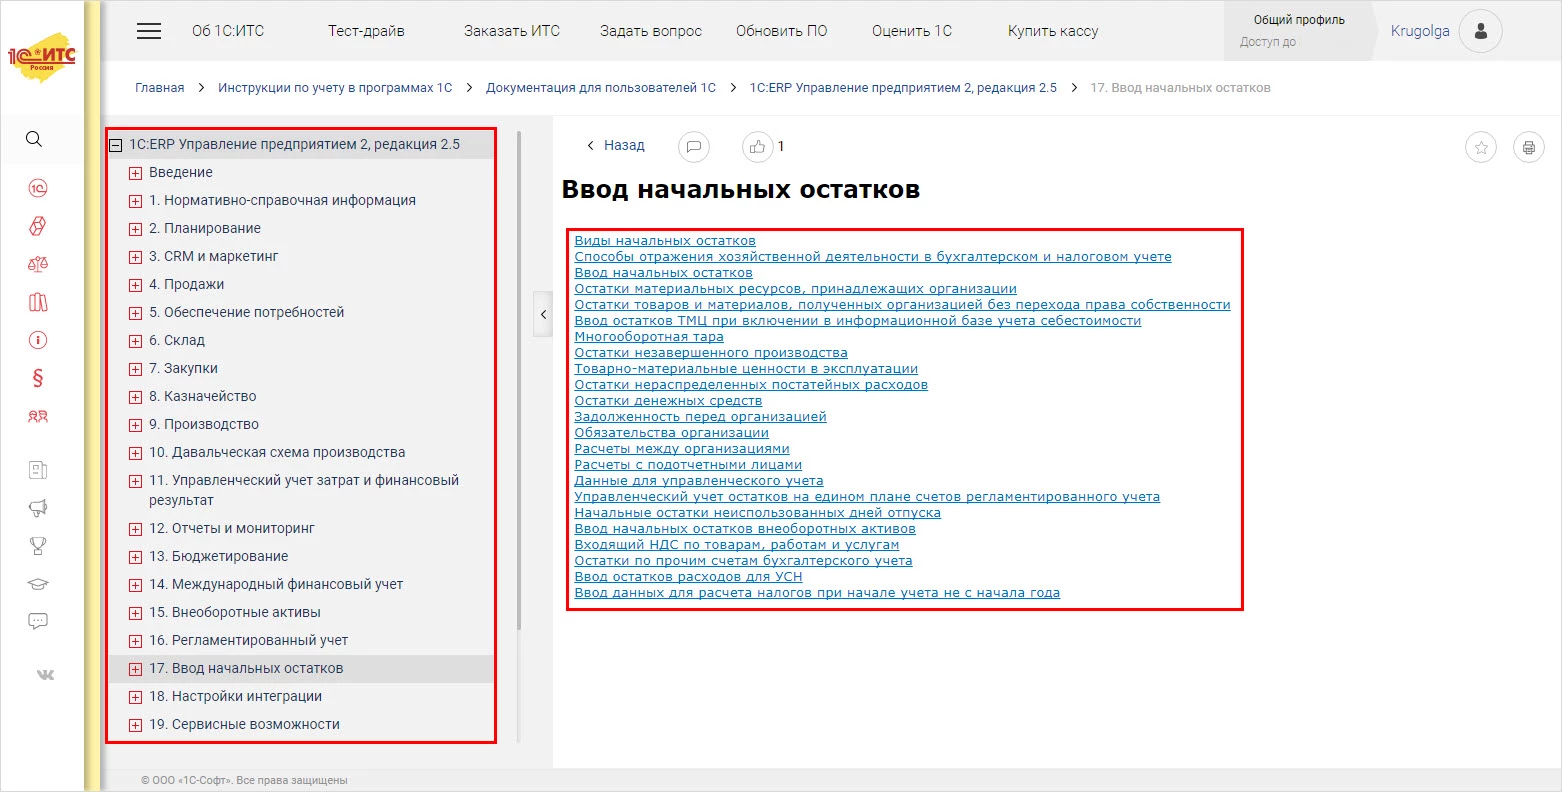Expand 17. Ввод начальных остатков node

(135, 669)
